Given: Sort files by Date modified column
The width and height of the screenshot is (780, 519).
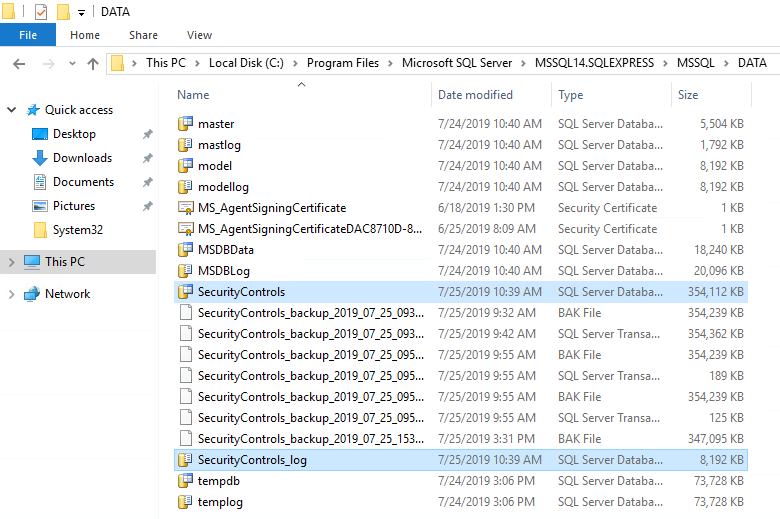Looking at the screenshot, I should 475,95.
